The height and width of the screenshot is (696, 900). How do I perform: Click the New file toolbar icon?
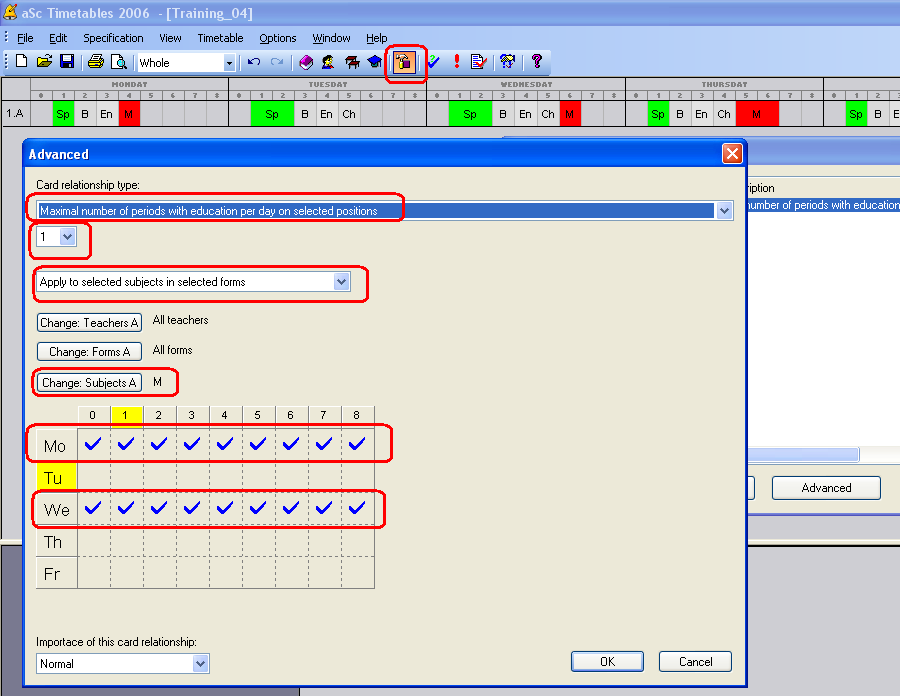coord(22,62)
